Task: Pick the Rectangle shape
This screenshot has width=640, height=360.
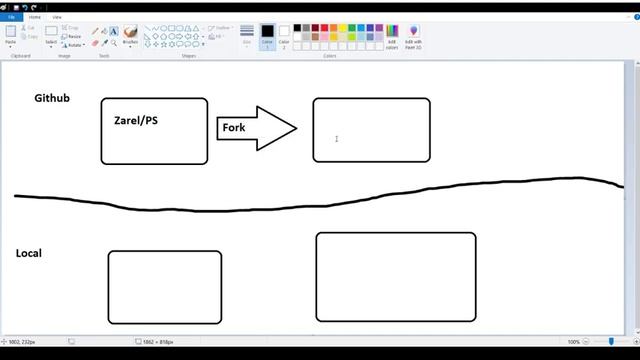Action: point(172,28)
